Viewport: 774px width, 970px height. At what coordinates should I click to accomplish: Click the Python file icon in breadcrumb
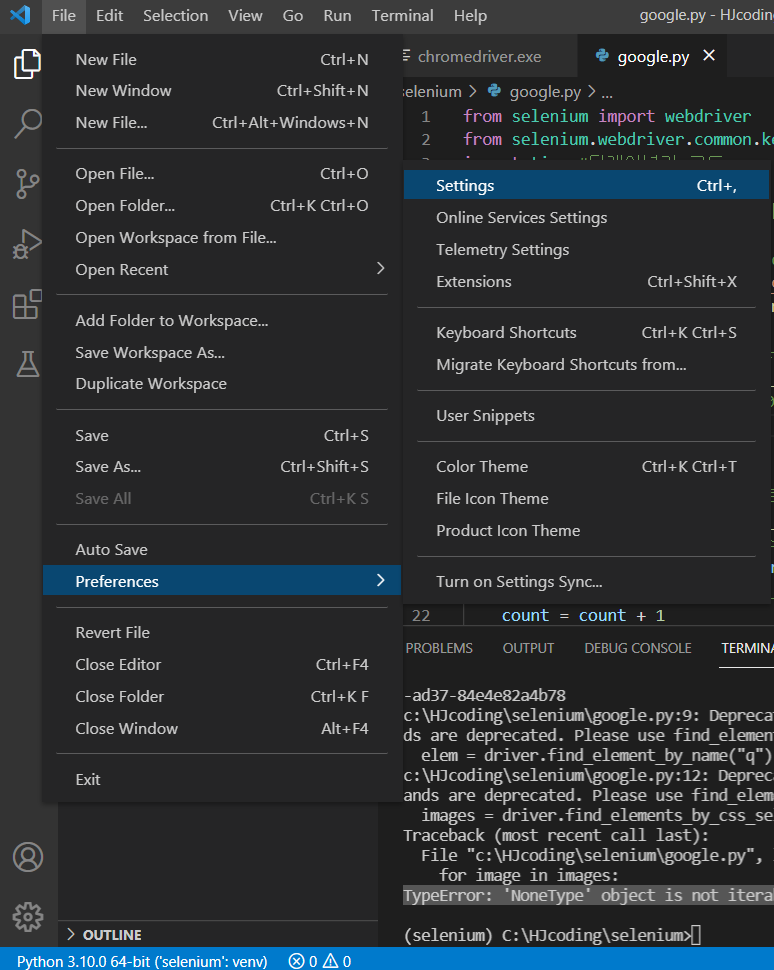[494, 91]
